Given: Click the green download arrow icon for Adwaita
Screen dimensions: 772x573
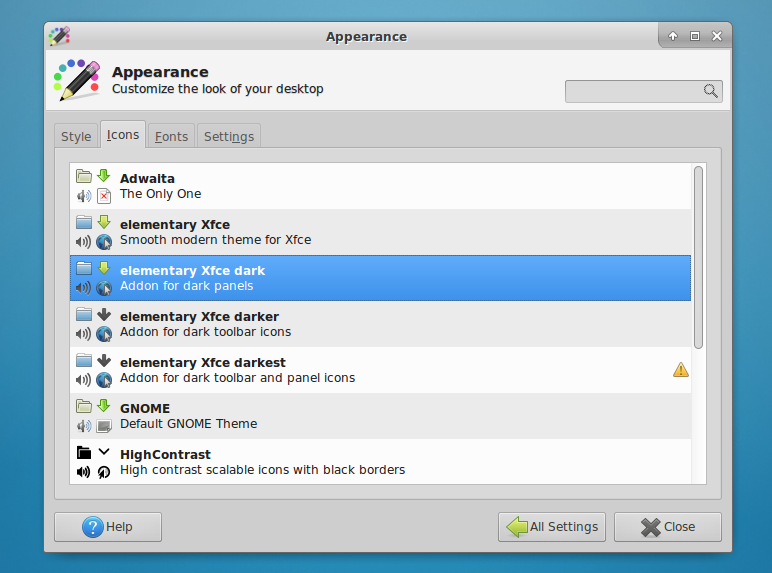Looking at the screenshot, I should 104,175.
